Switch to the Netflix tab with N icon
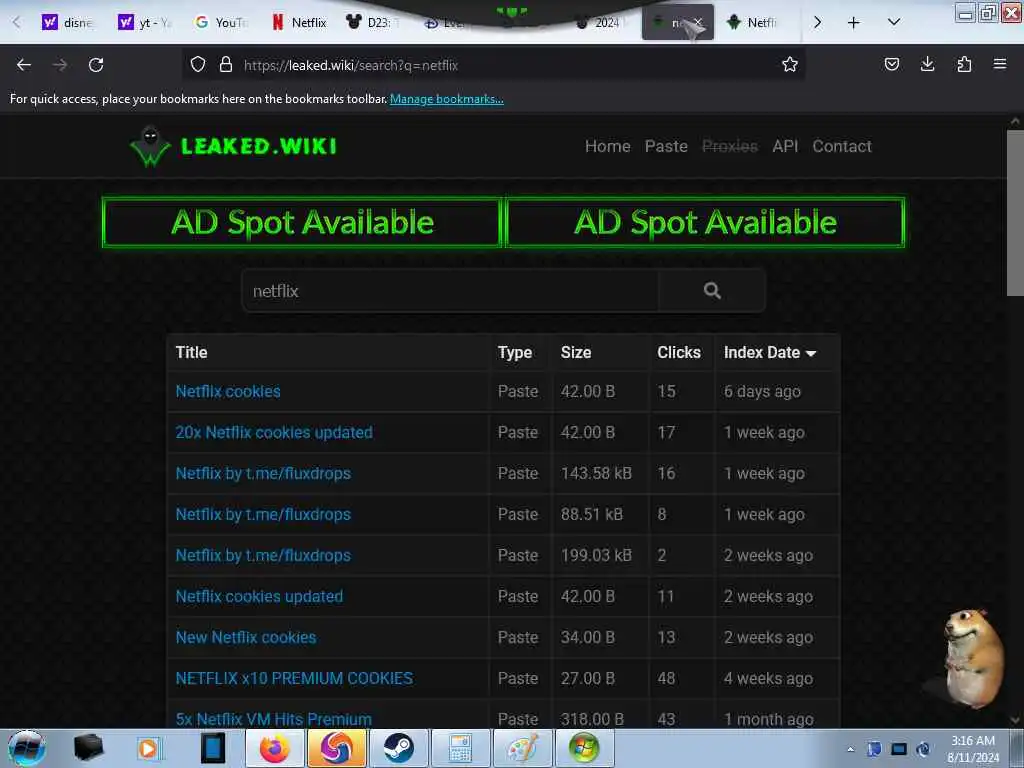Image resolution: width=1024 pixels, height=768 pixels. point(299,23)
